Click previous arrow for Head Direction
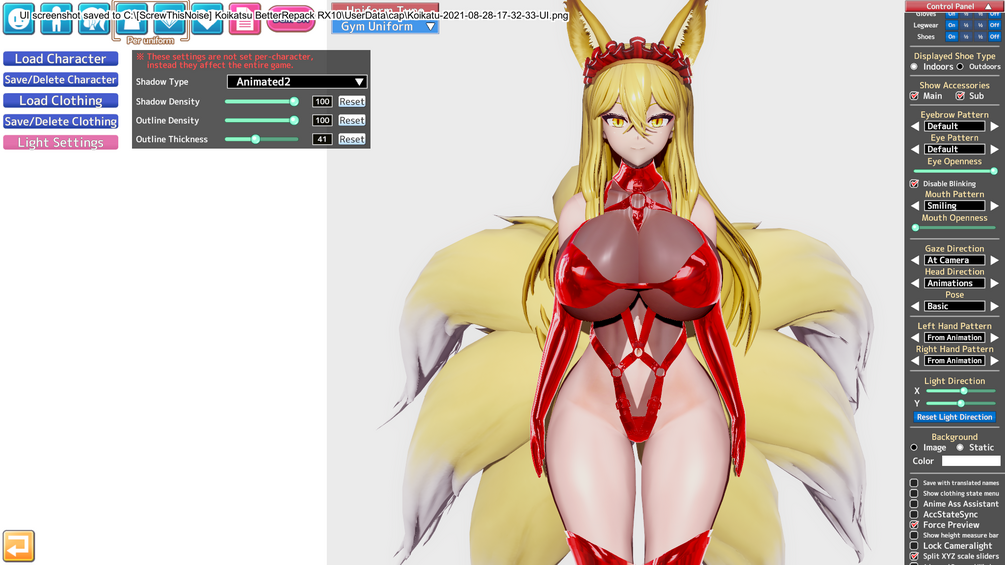Screen dimensions: 1005x565 [915, 283]
